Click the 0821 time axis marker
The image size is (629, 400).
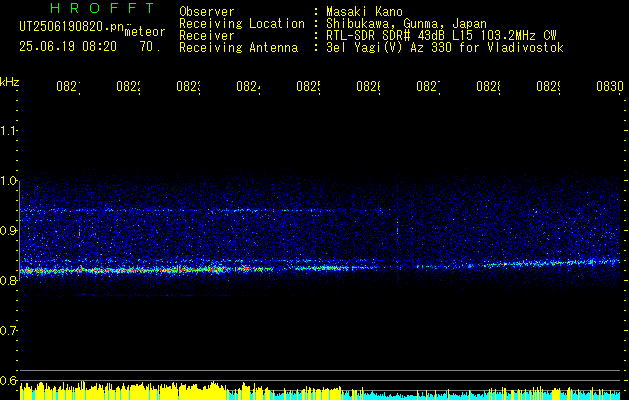tap(69, 87)
